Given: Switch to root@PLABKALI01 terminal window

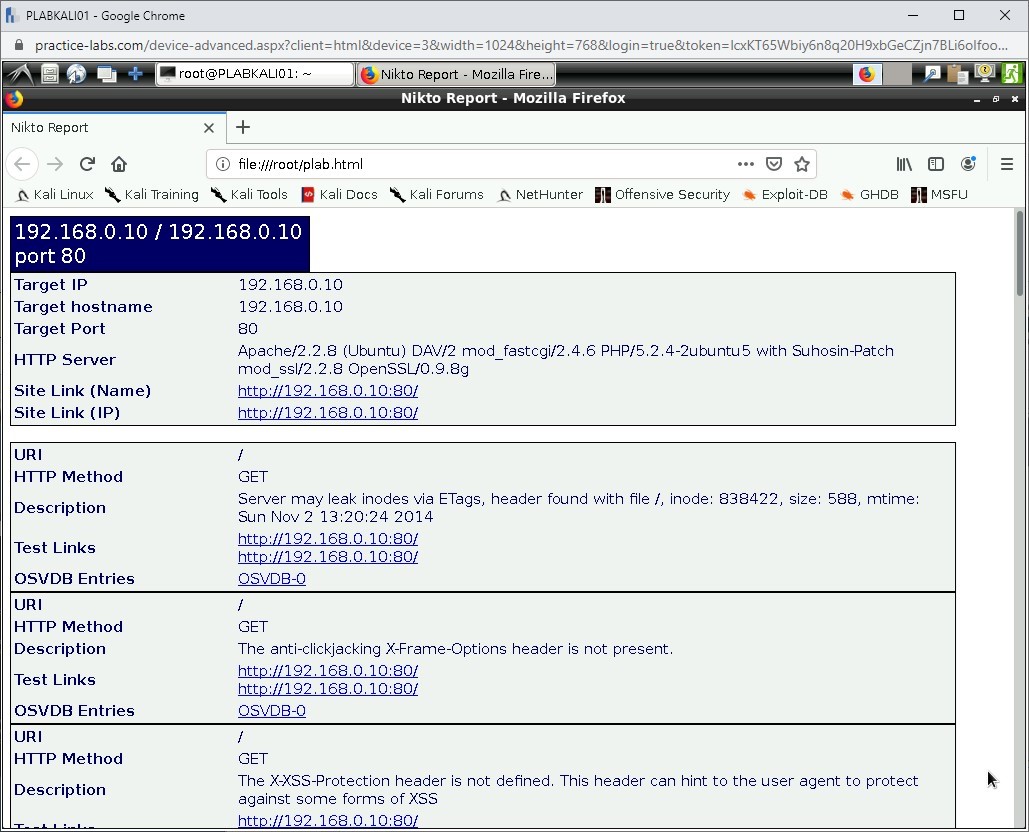Looking at the screenshot, I should pyautogui.click(x=254, y=74).
